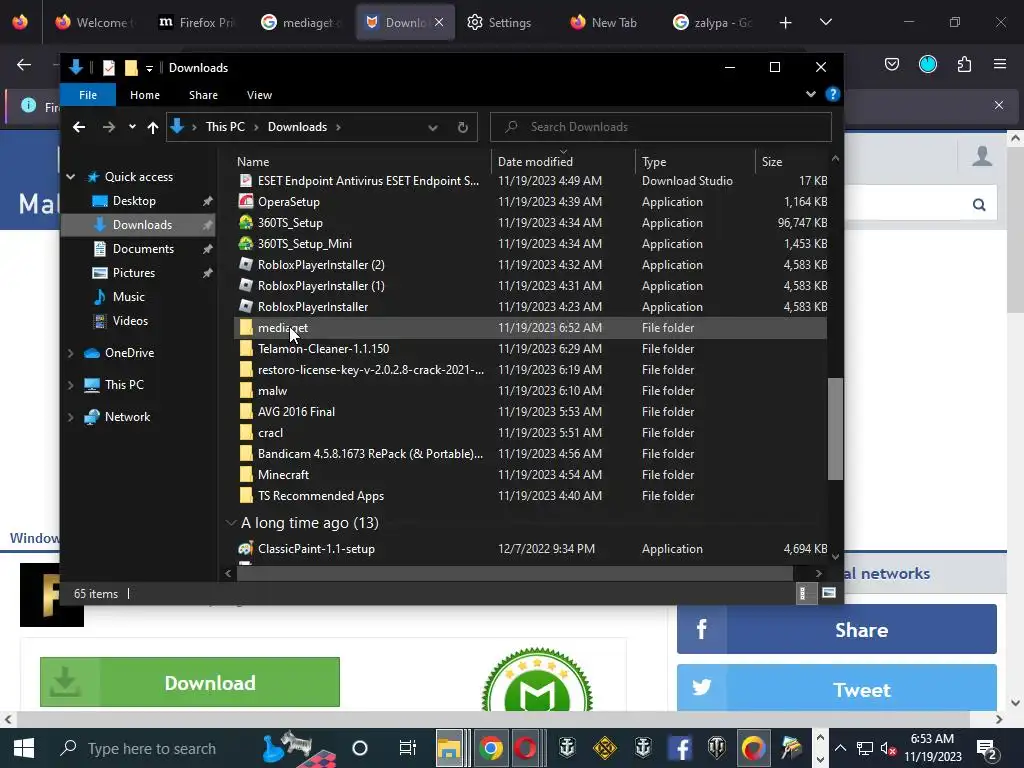Click the Properties quick access toolbar icon

[x=108, y=67]
